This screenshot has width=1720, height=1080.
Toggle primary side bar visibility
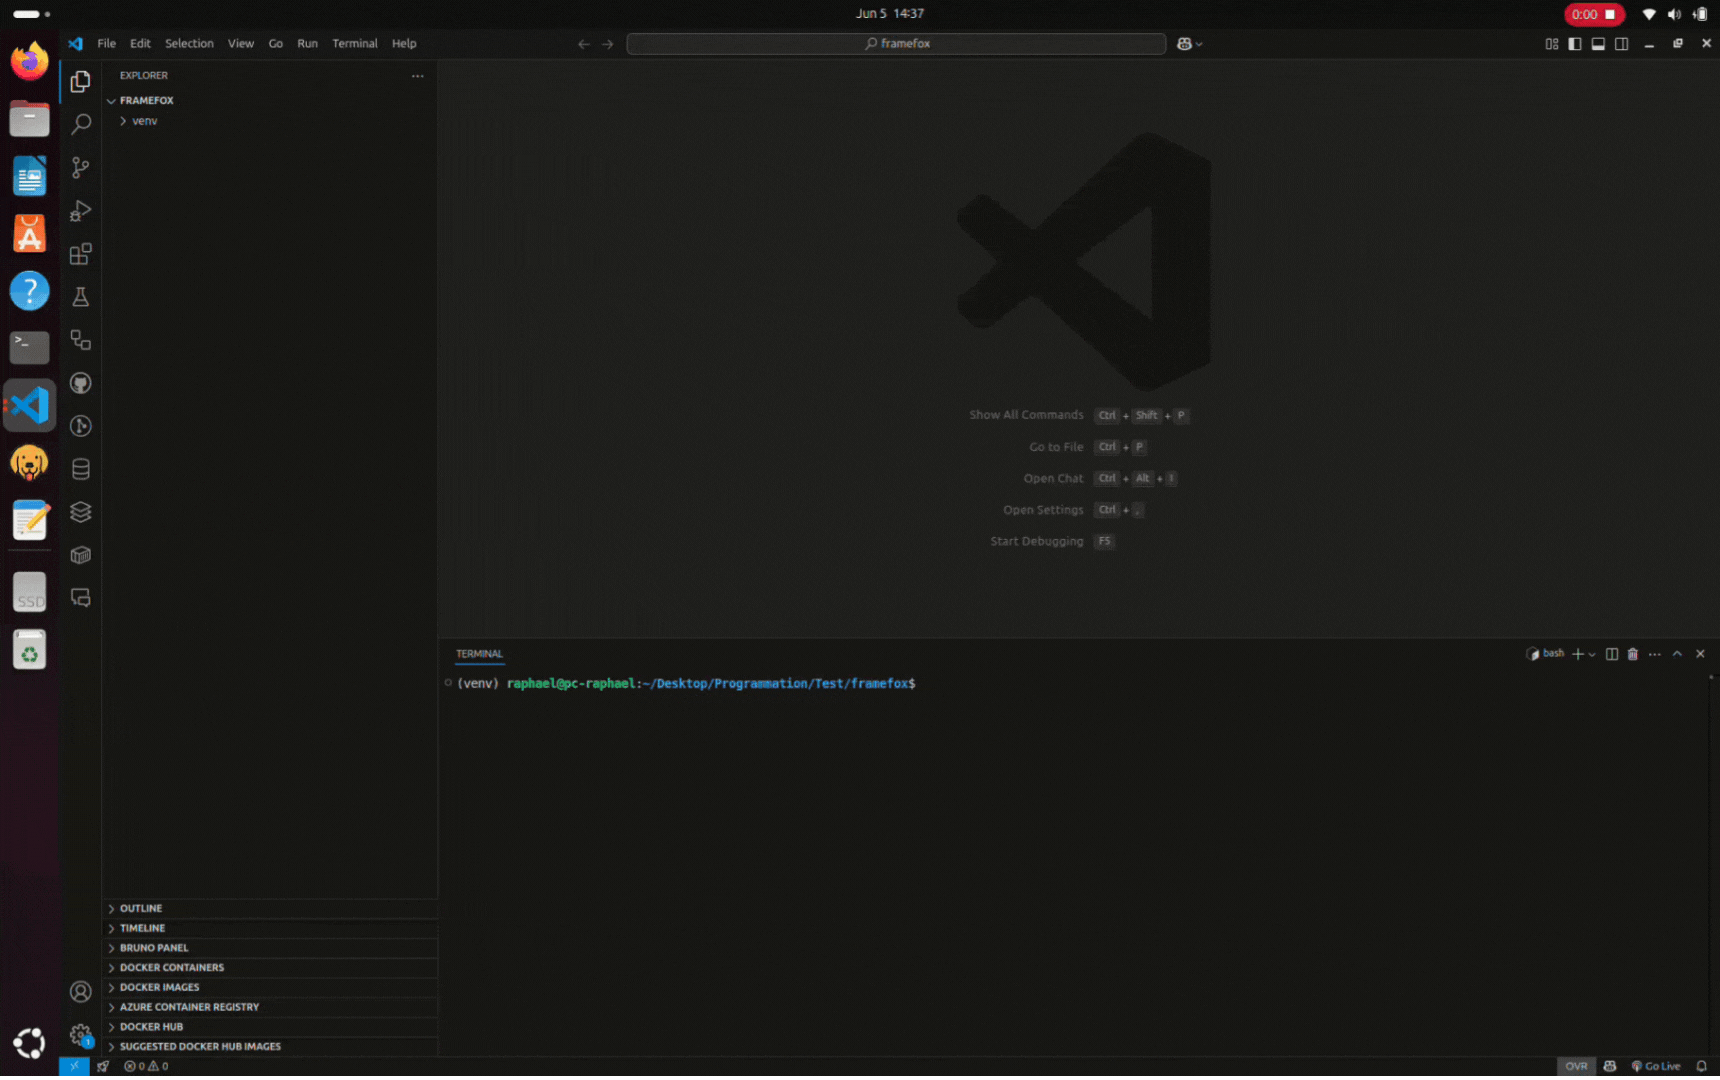(x=1575, y=44)
